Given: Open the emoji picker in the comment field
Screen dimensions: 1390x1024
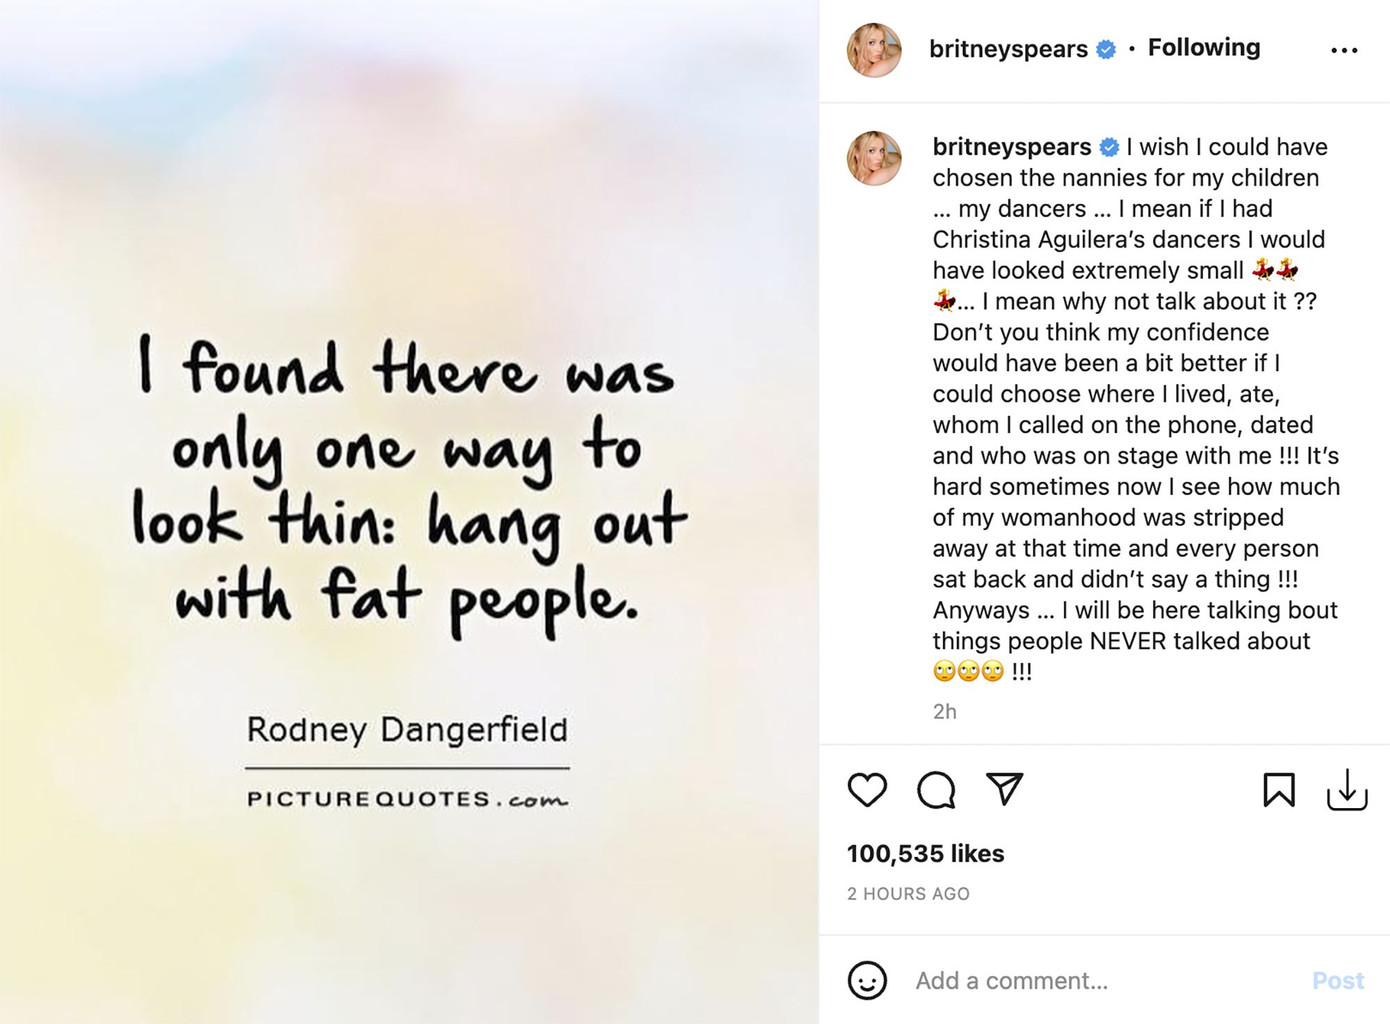Looking at the screenshot, I should point(867,981).
